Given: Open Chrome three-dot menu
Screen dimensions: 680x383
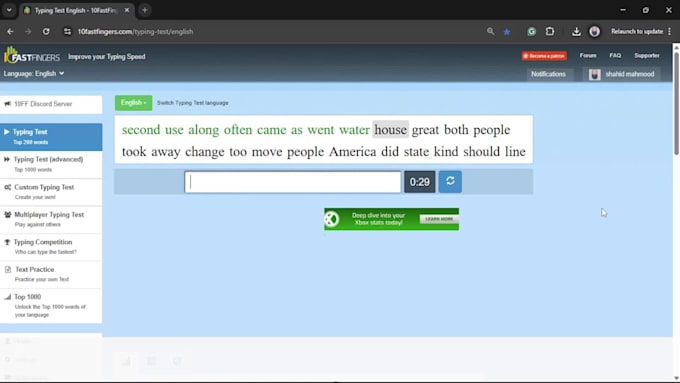Looking at the screenshot, I should point(670,31).
